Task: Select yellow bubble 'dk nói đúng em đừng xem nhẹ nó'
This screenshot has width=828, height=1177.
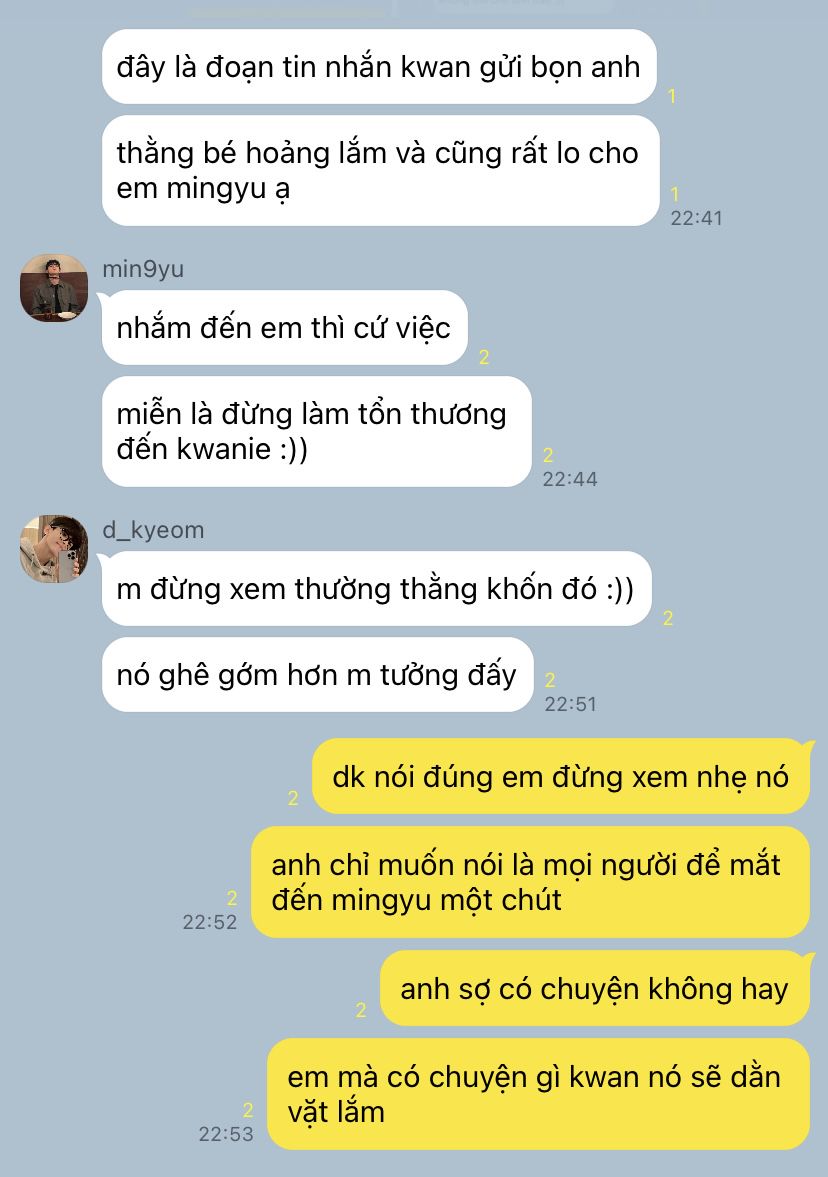Action: (x=561, y=776)
